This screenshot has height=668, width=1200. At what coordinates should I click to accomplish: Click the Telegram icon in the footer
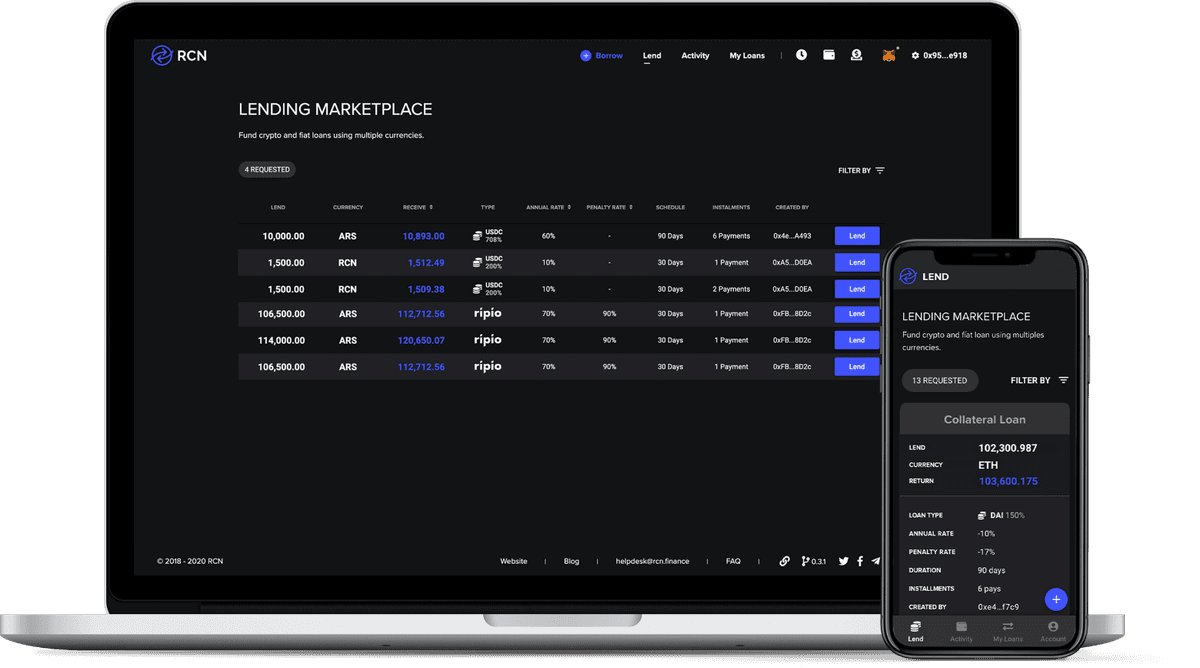click(876, 561)
